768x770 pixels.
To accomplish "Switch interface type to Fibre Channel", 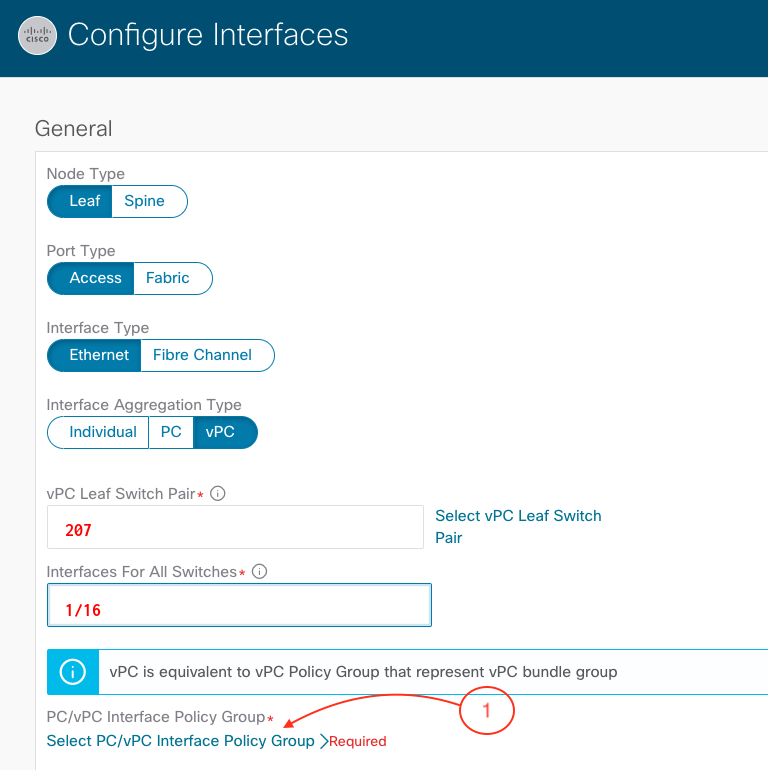I will (203, 355).
